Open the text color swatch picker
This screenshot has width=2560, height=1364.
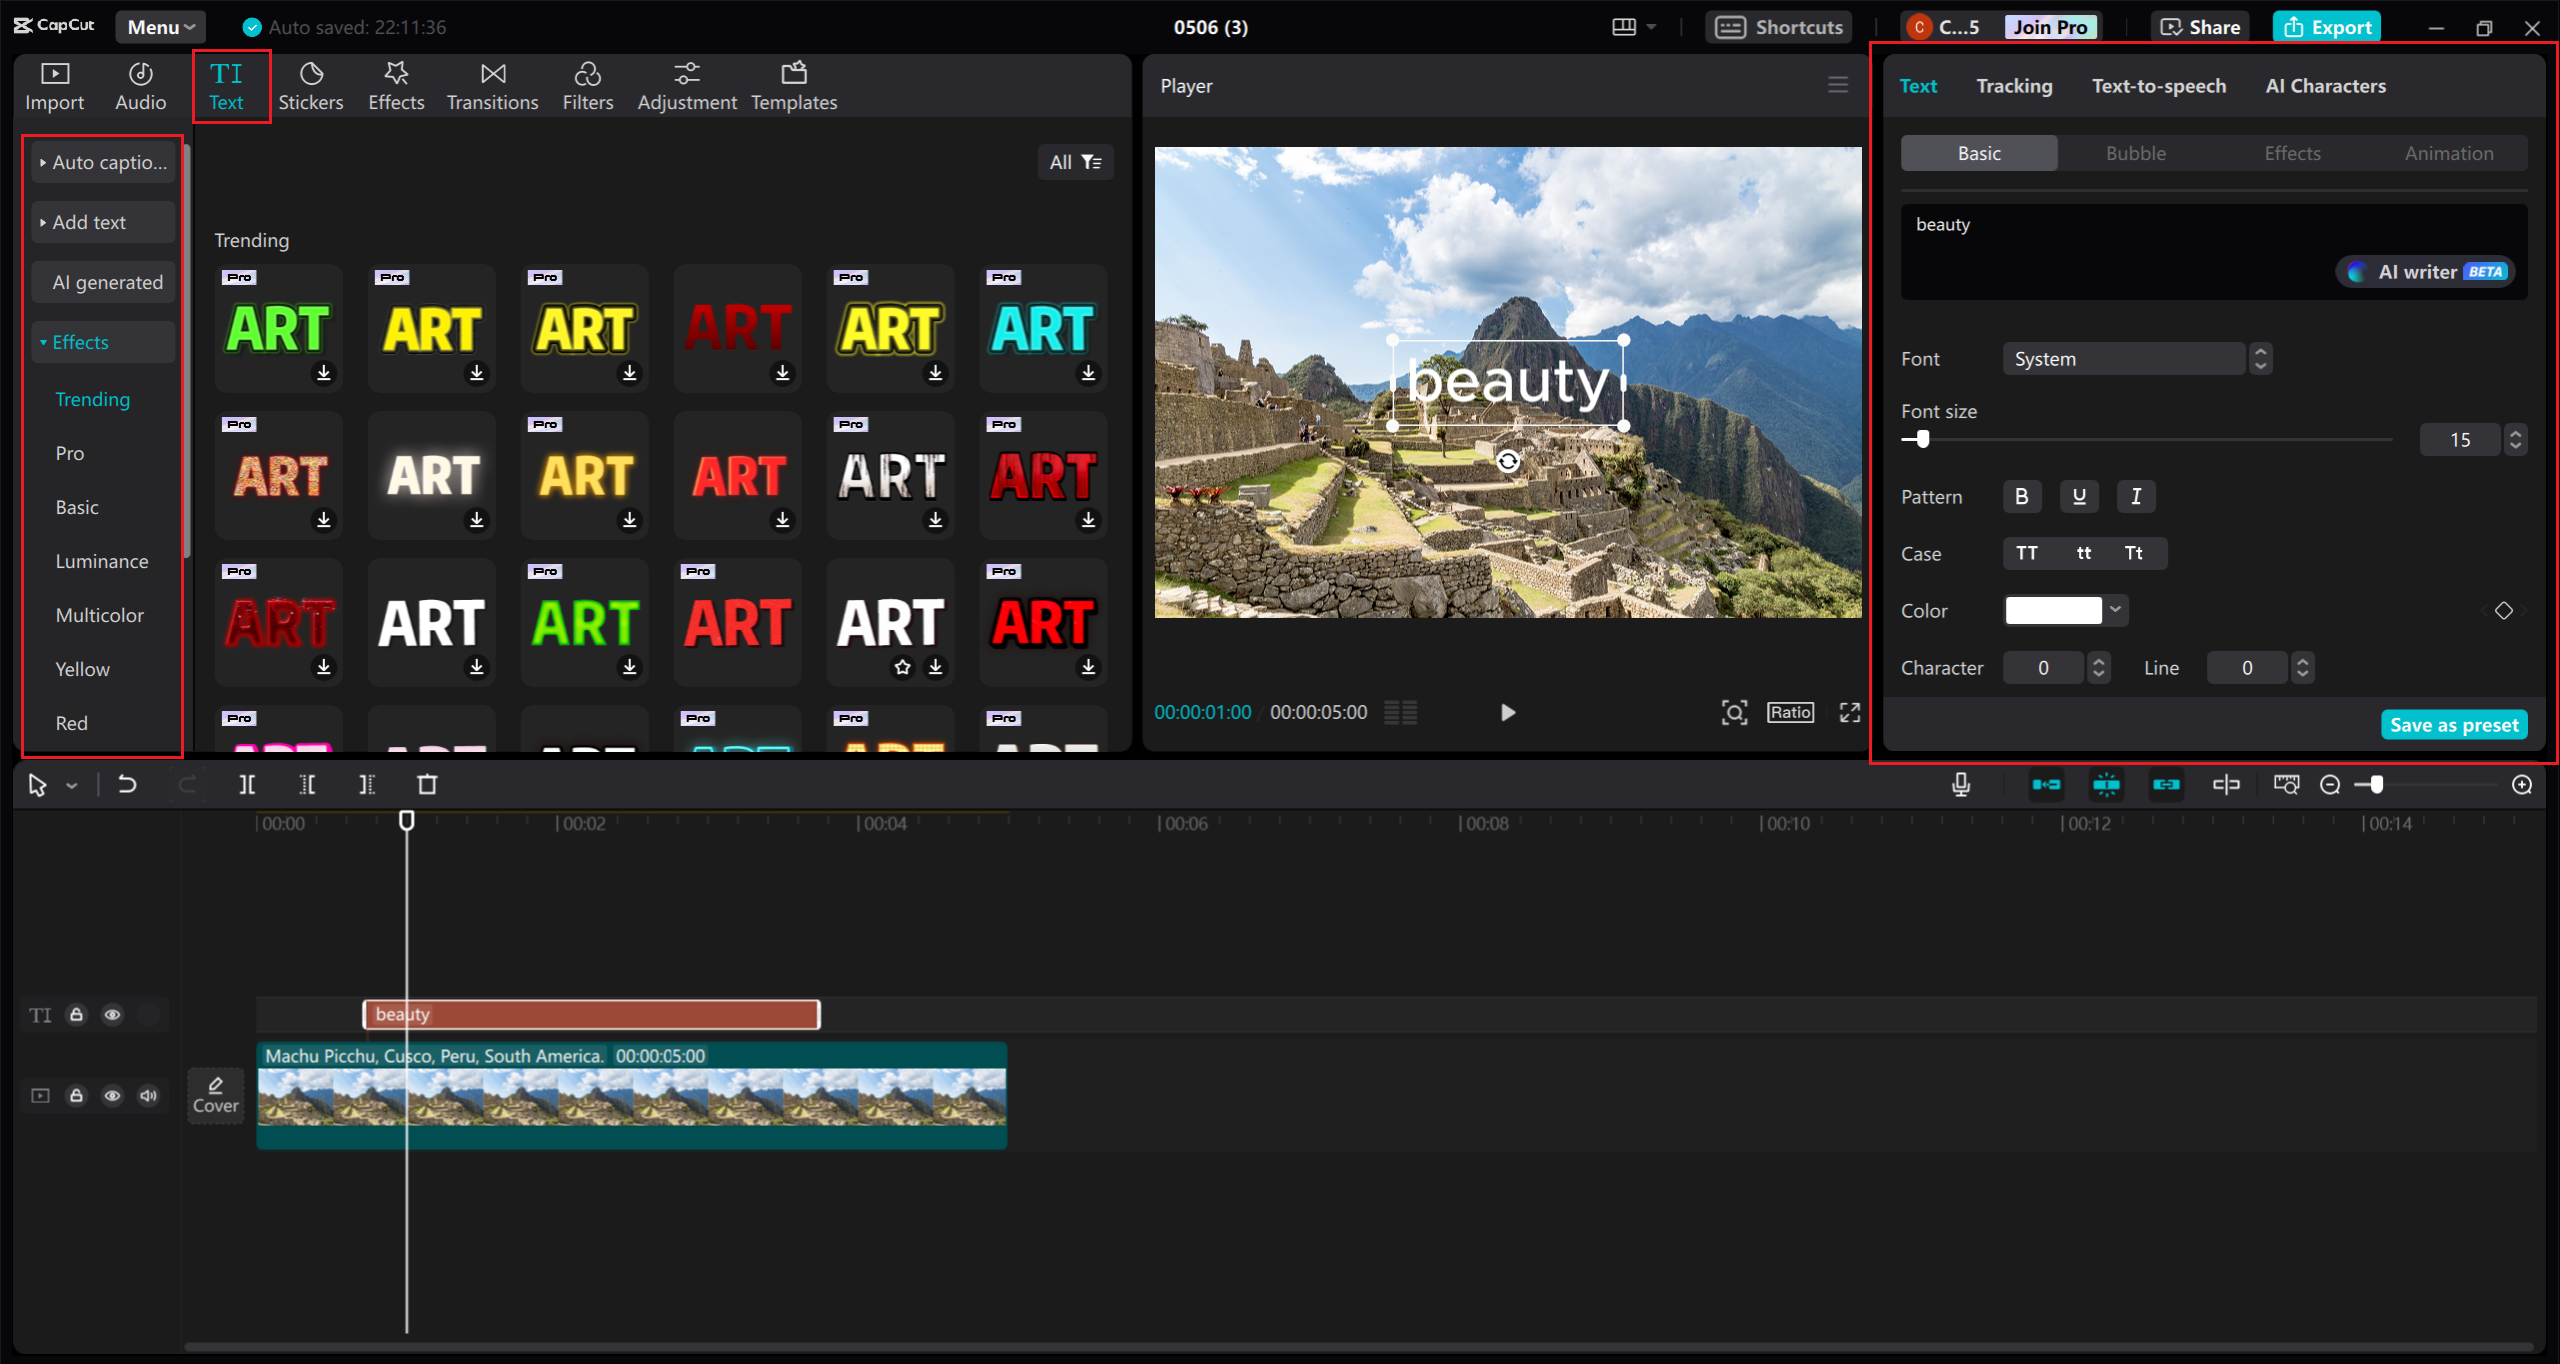click(2056, 610)
